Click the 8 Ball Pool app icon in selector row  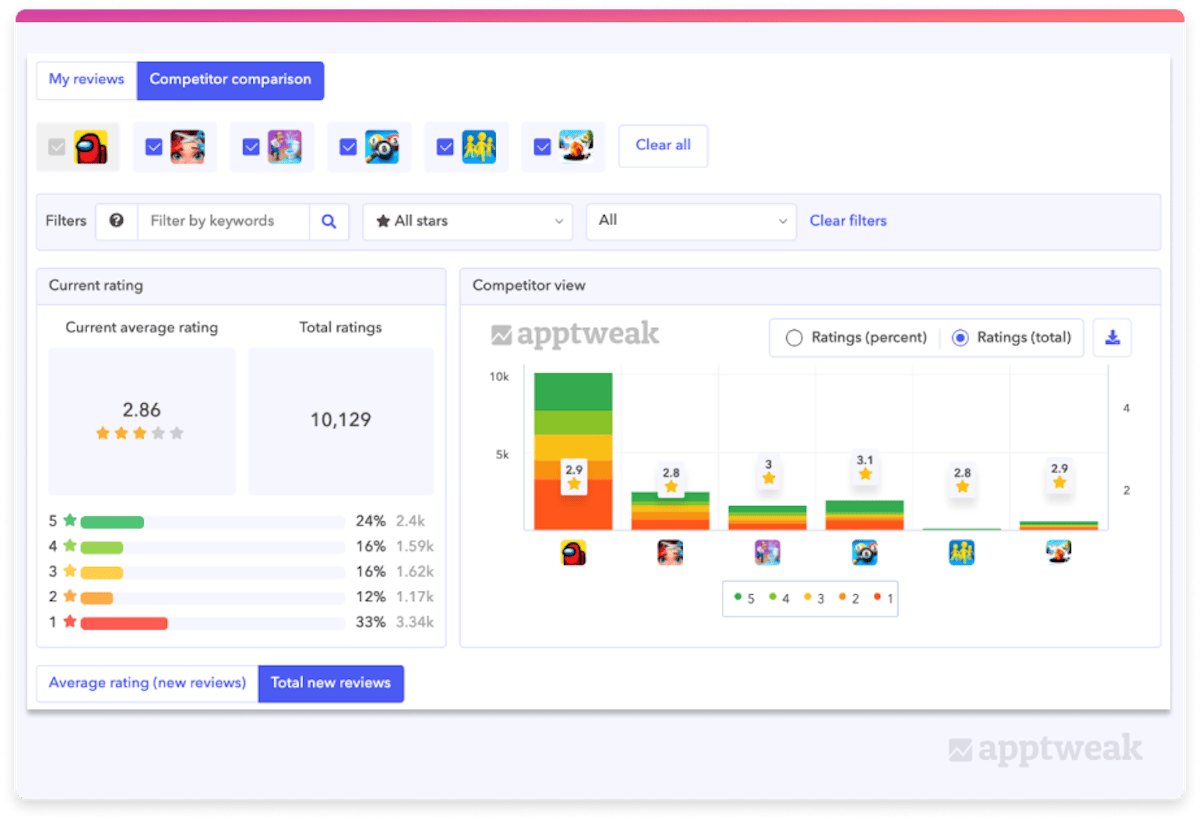click(x=381, y=147)
